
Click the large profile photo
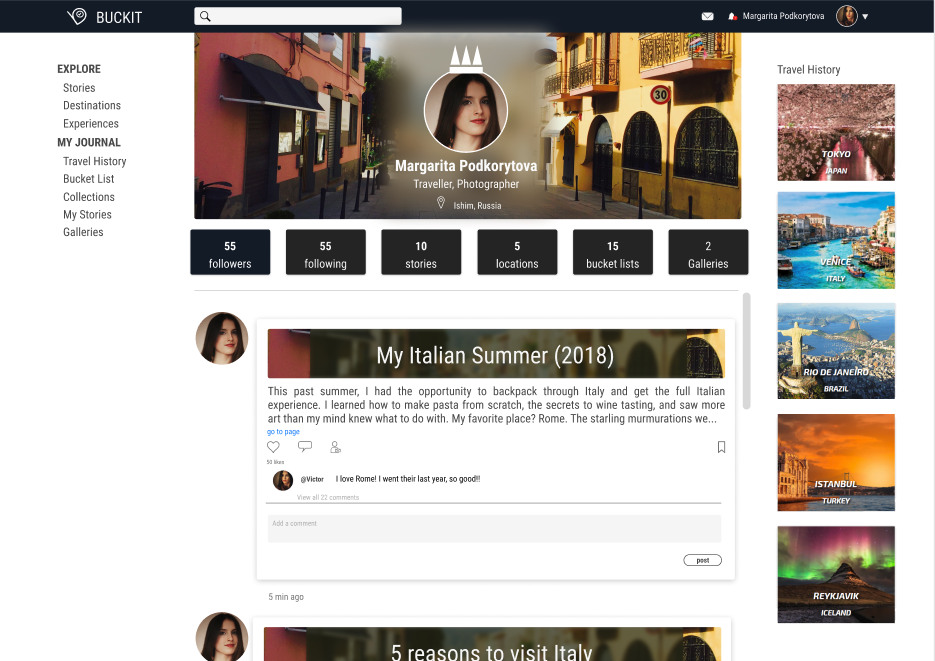[466, 111]
